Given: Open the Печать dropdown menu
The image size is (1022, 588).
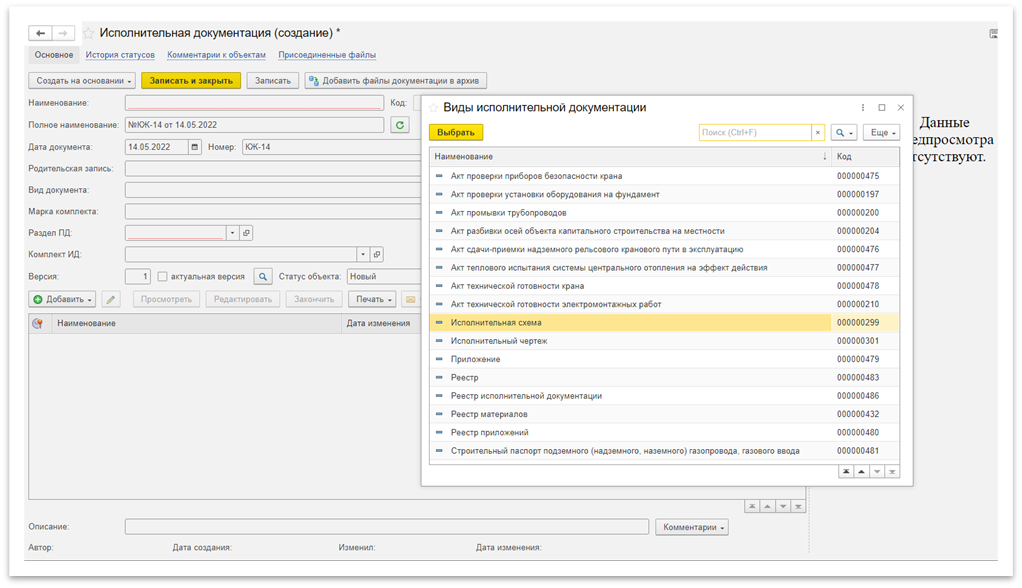Looking at the screenshot, I should click(375, 299).
